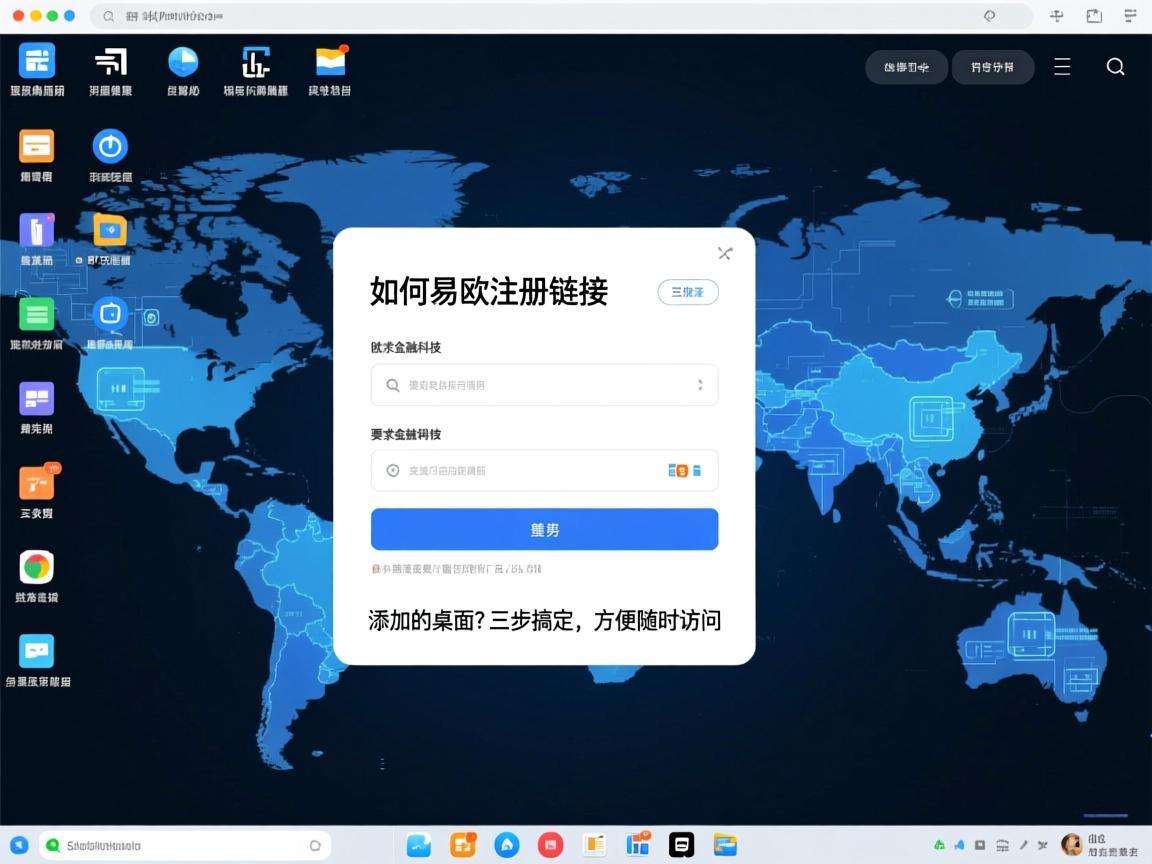Open the yellow-blue mail icon with red badge
Screen dimensions: 1152x864
click(331, 61)
